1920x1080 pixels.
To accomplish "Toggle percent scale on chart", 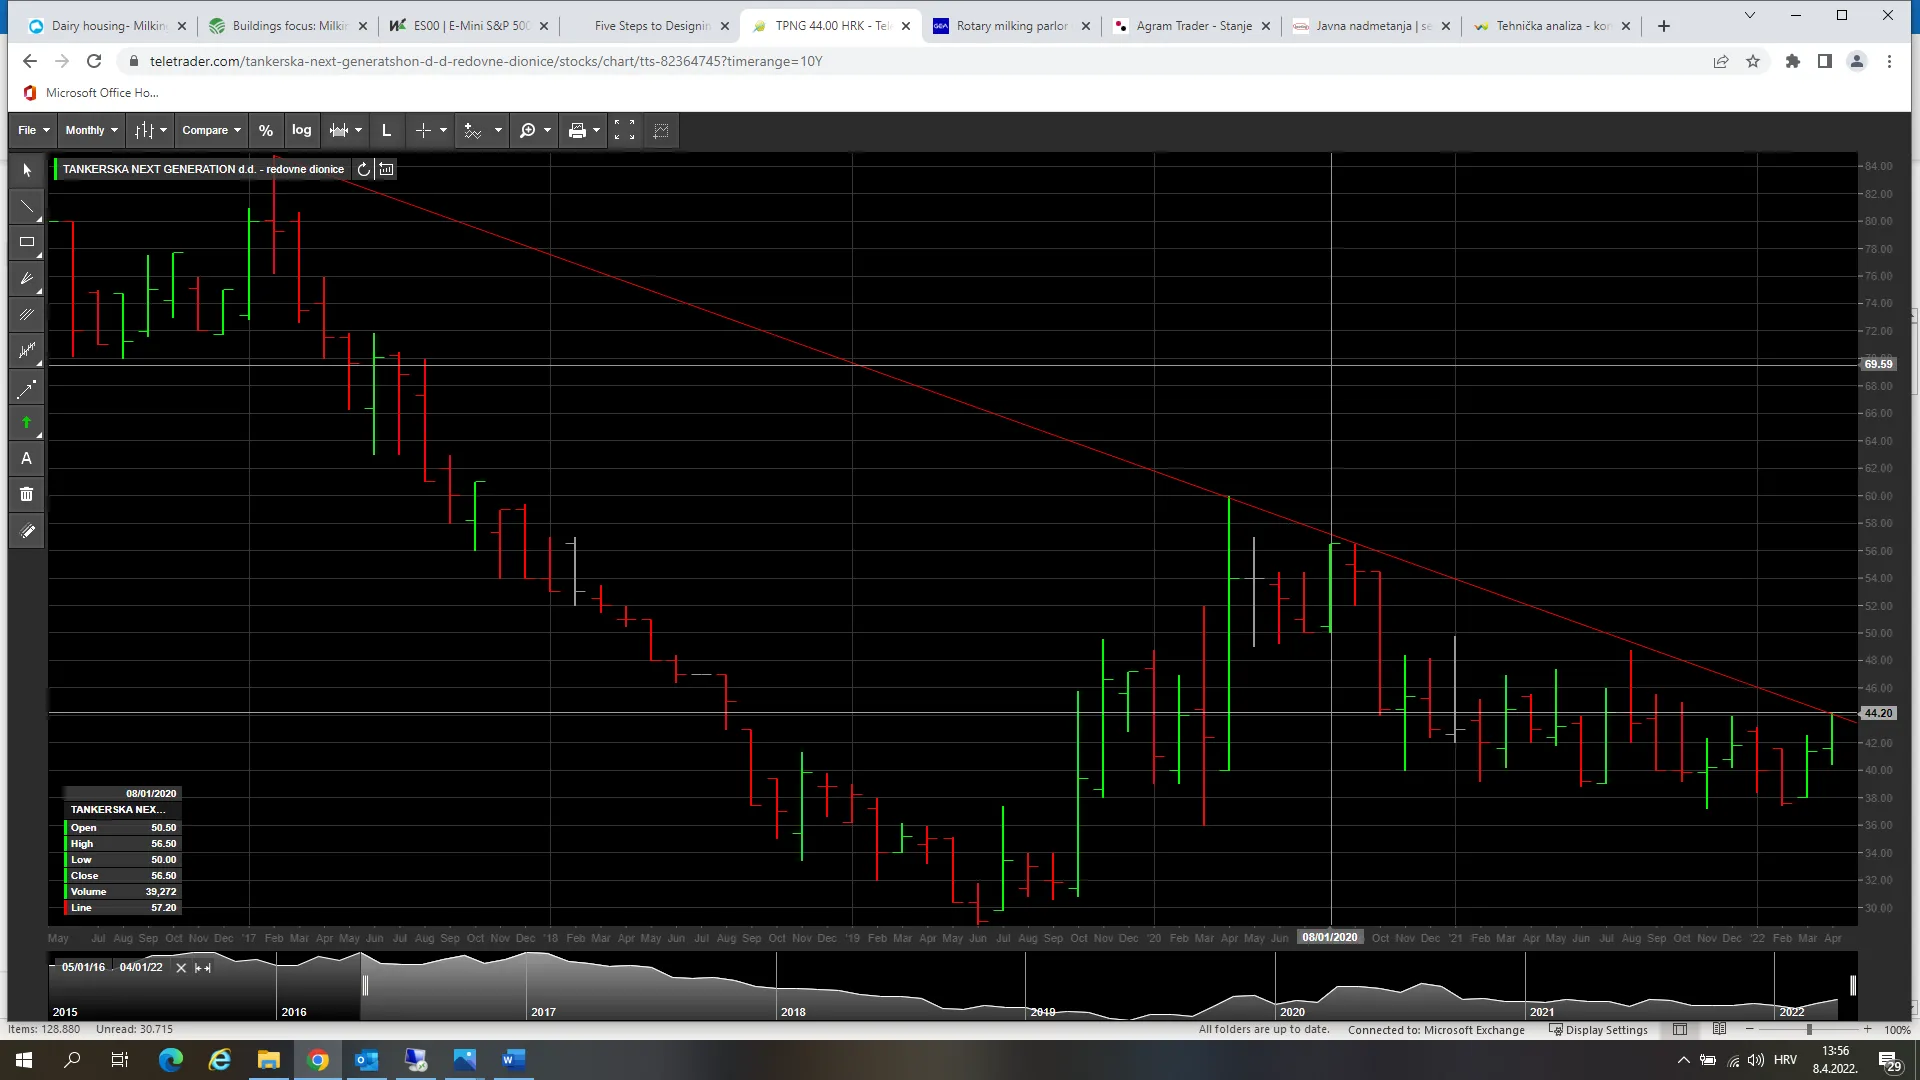I will coord(265,130).
